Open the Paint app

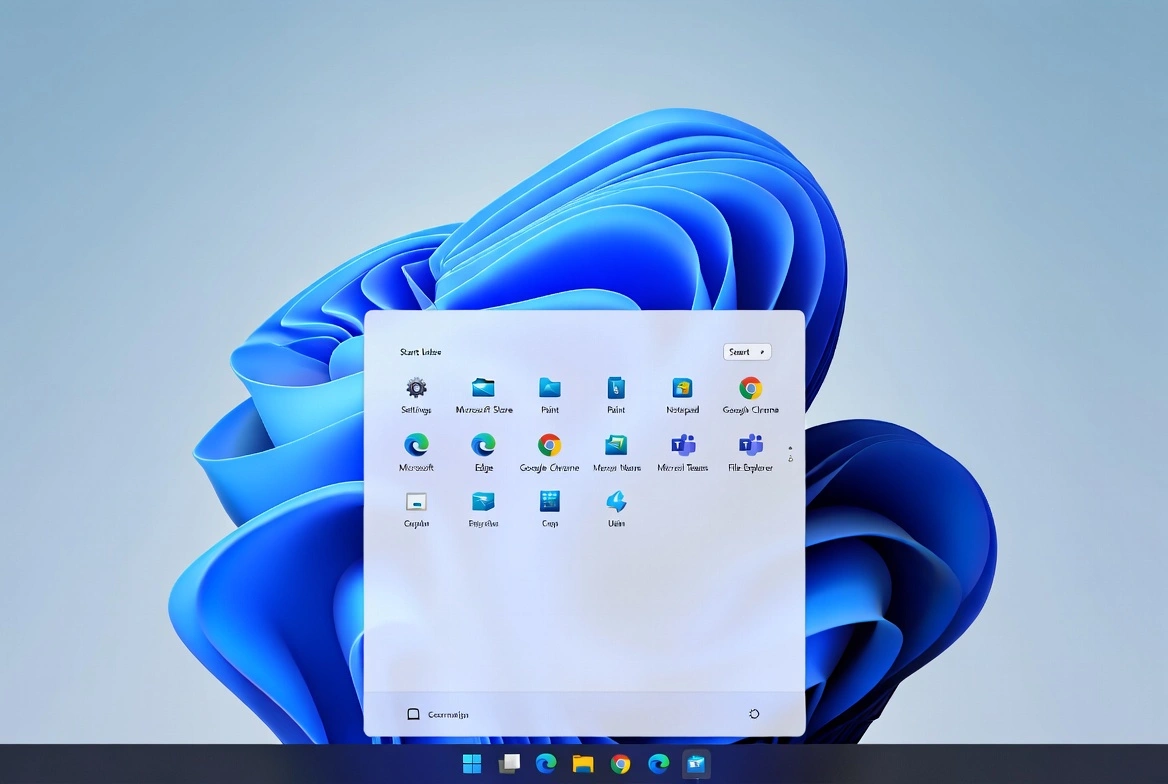(x=549, y=390)
